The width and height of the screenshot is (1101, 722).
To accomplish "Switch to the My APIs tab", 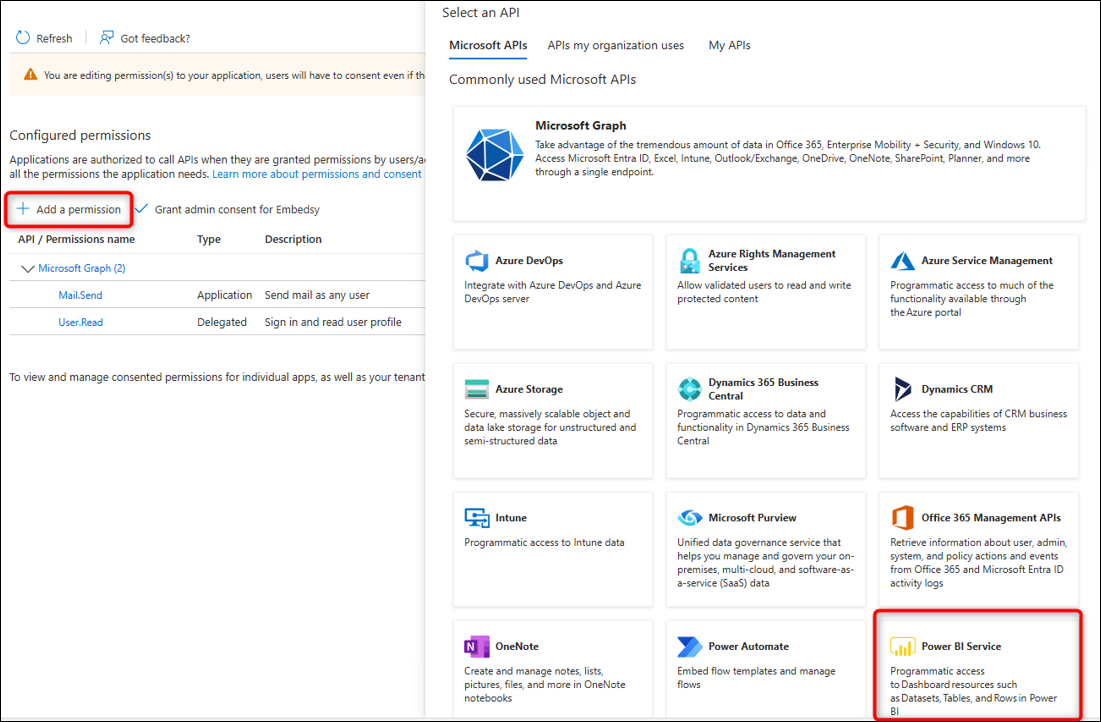I will [728, 45].
